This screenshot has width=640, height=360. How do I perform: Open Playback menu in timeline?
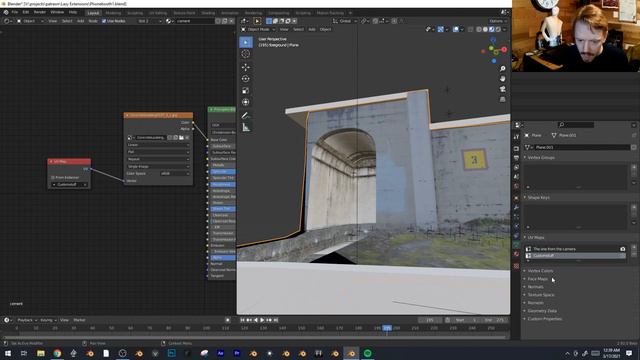point(27,320)
